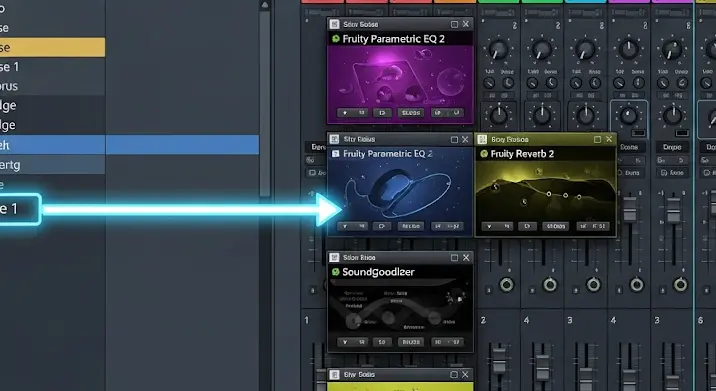Image resolution: width=716 pixels, height=391 pixels.
Task: Click the top large knob on the cyan-topped mixer channel
Action: 585,49
